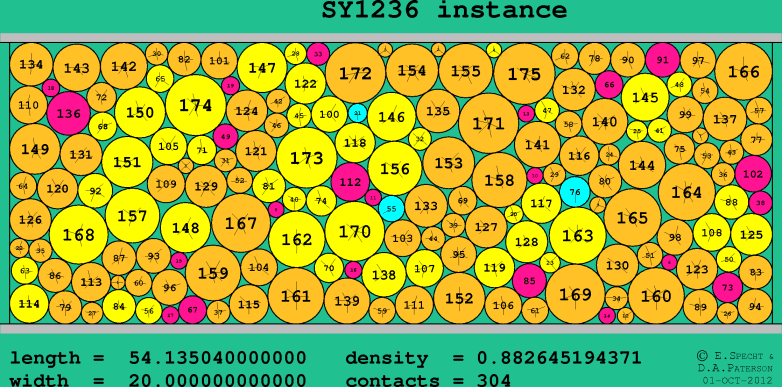Click the orange circle labeled 134
782x387 pixels.
[31, 64]
